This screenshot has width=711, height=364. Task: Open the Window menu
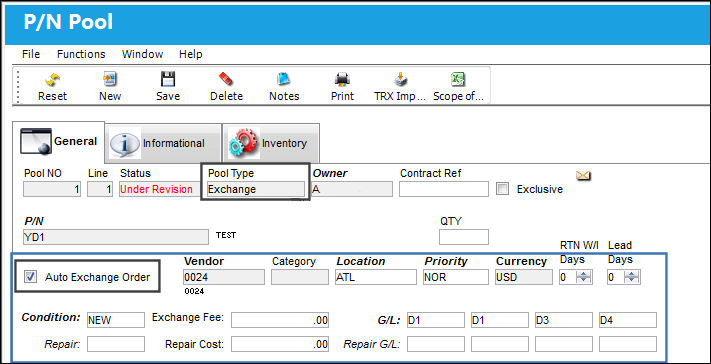coord(142,54)
